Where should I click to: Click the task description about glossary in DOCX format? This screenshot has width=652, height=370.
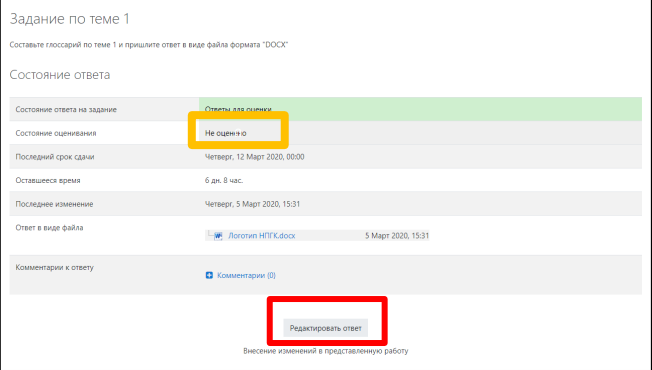pyautogui.click(x=149, y=44)
